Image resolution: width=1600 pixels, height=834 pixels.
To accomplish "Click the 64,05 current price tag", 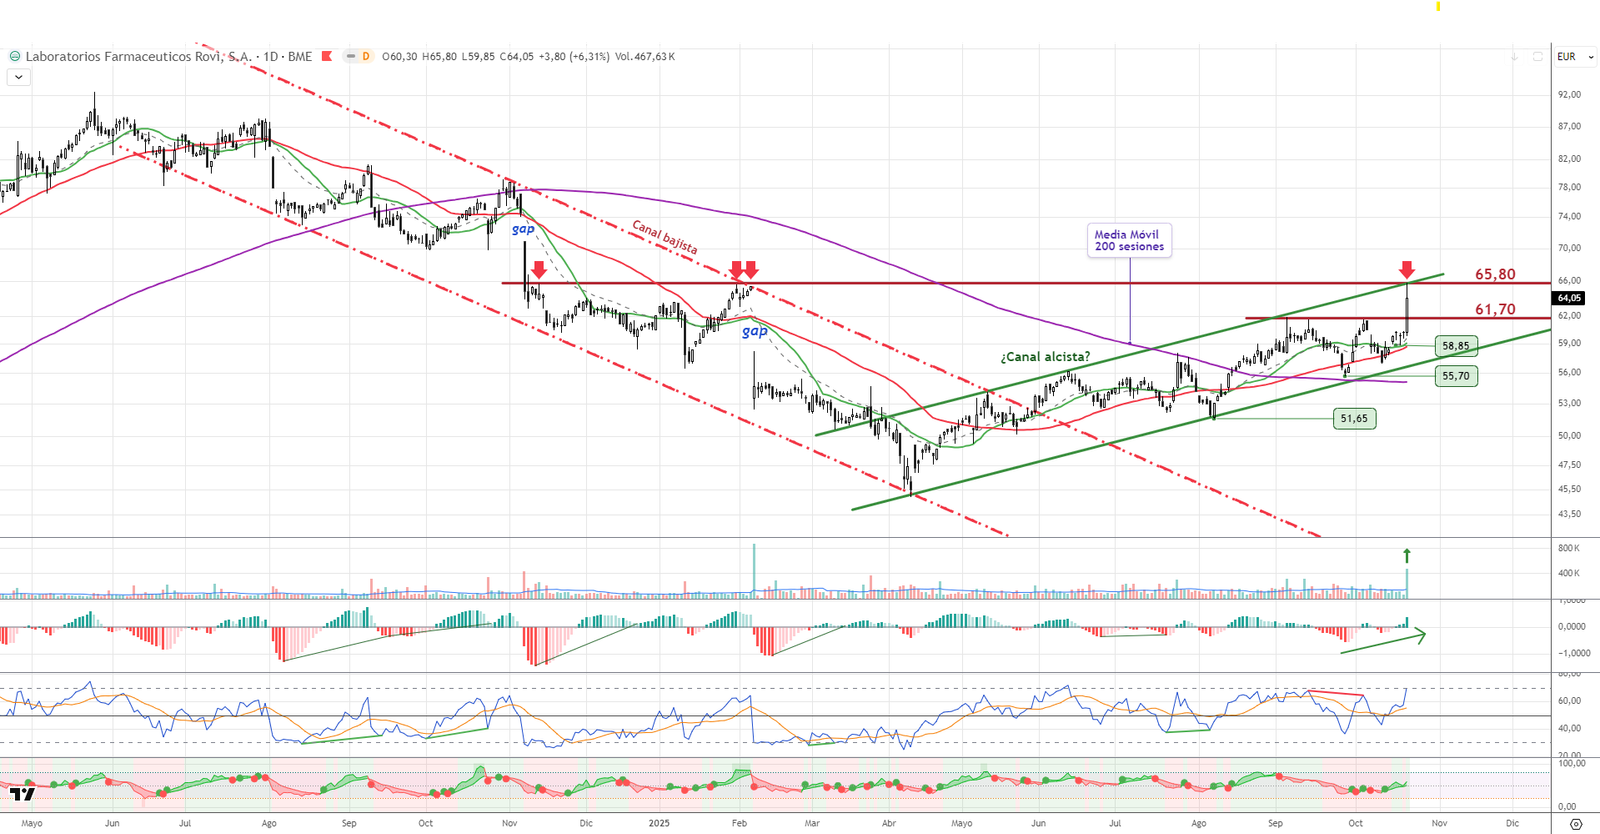I will pyautogui.click(x=1569, y=298).
